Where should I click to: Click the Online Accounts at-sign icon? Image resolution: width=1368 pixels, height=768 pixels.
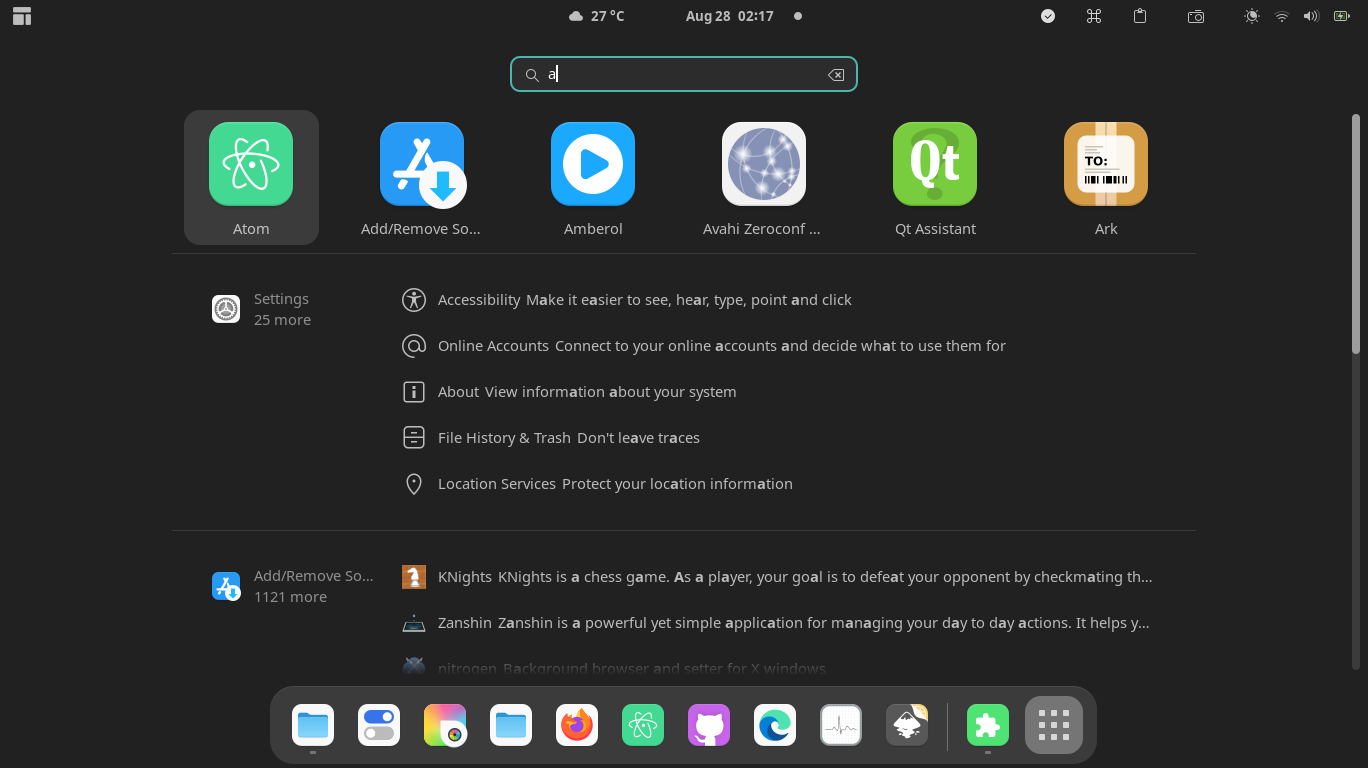pos(414,346)
